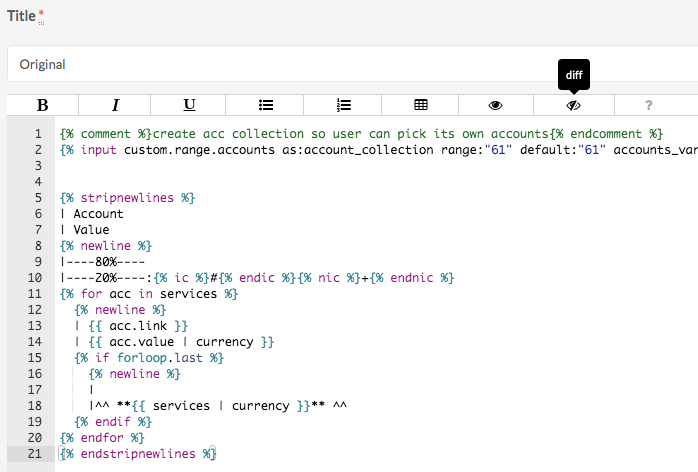Image resolution: width=698 pixels, height=472 pixels.
Task: Click 'endfor' tag on line 20
Action: tap(102, 438)
